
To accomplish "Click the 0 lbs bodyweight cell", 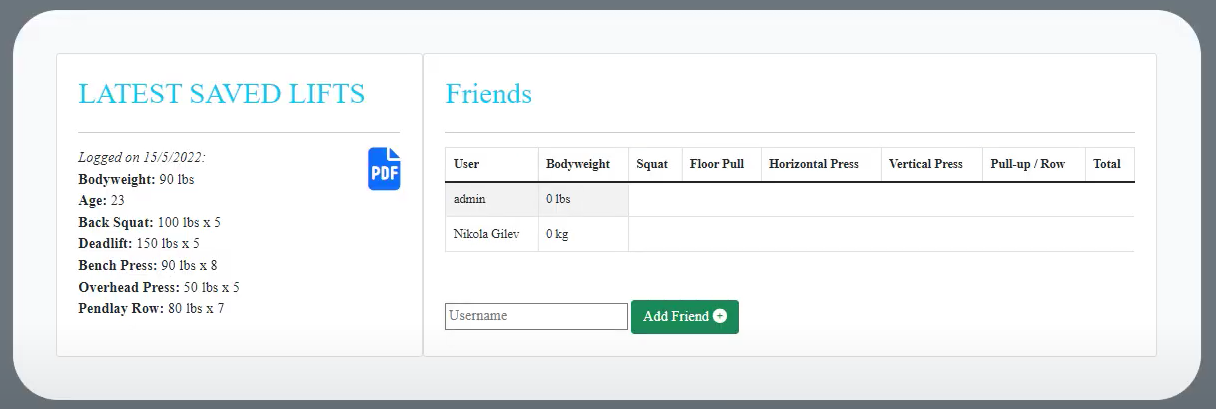I will click(x=583, y=199).
